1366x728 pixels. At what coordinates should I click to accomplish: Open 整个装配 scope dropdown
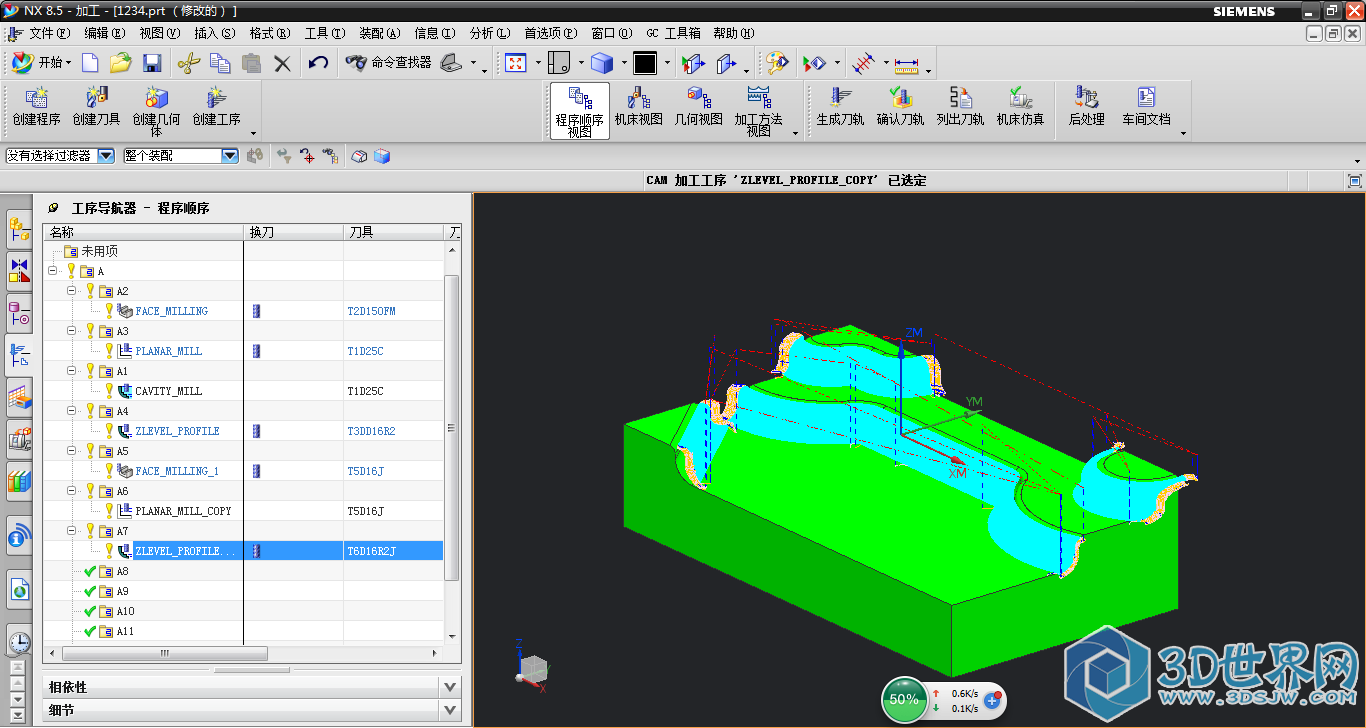pos(230,155)
